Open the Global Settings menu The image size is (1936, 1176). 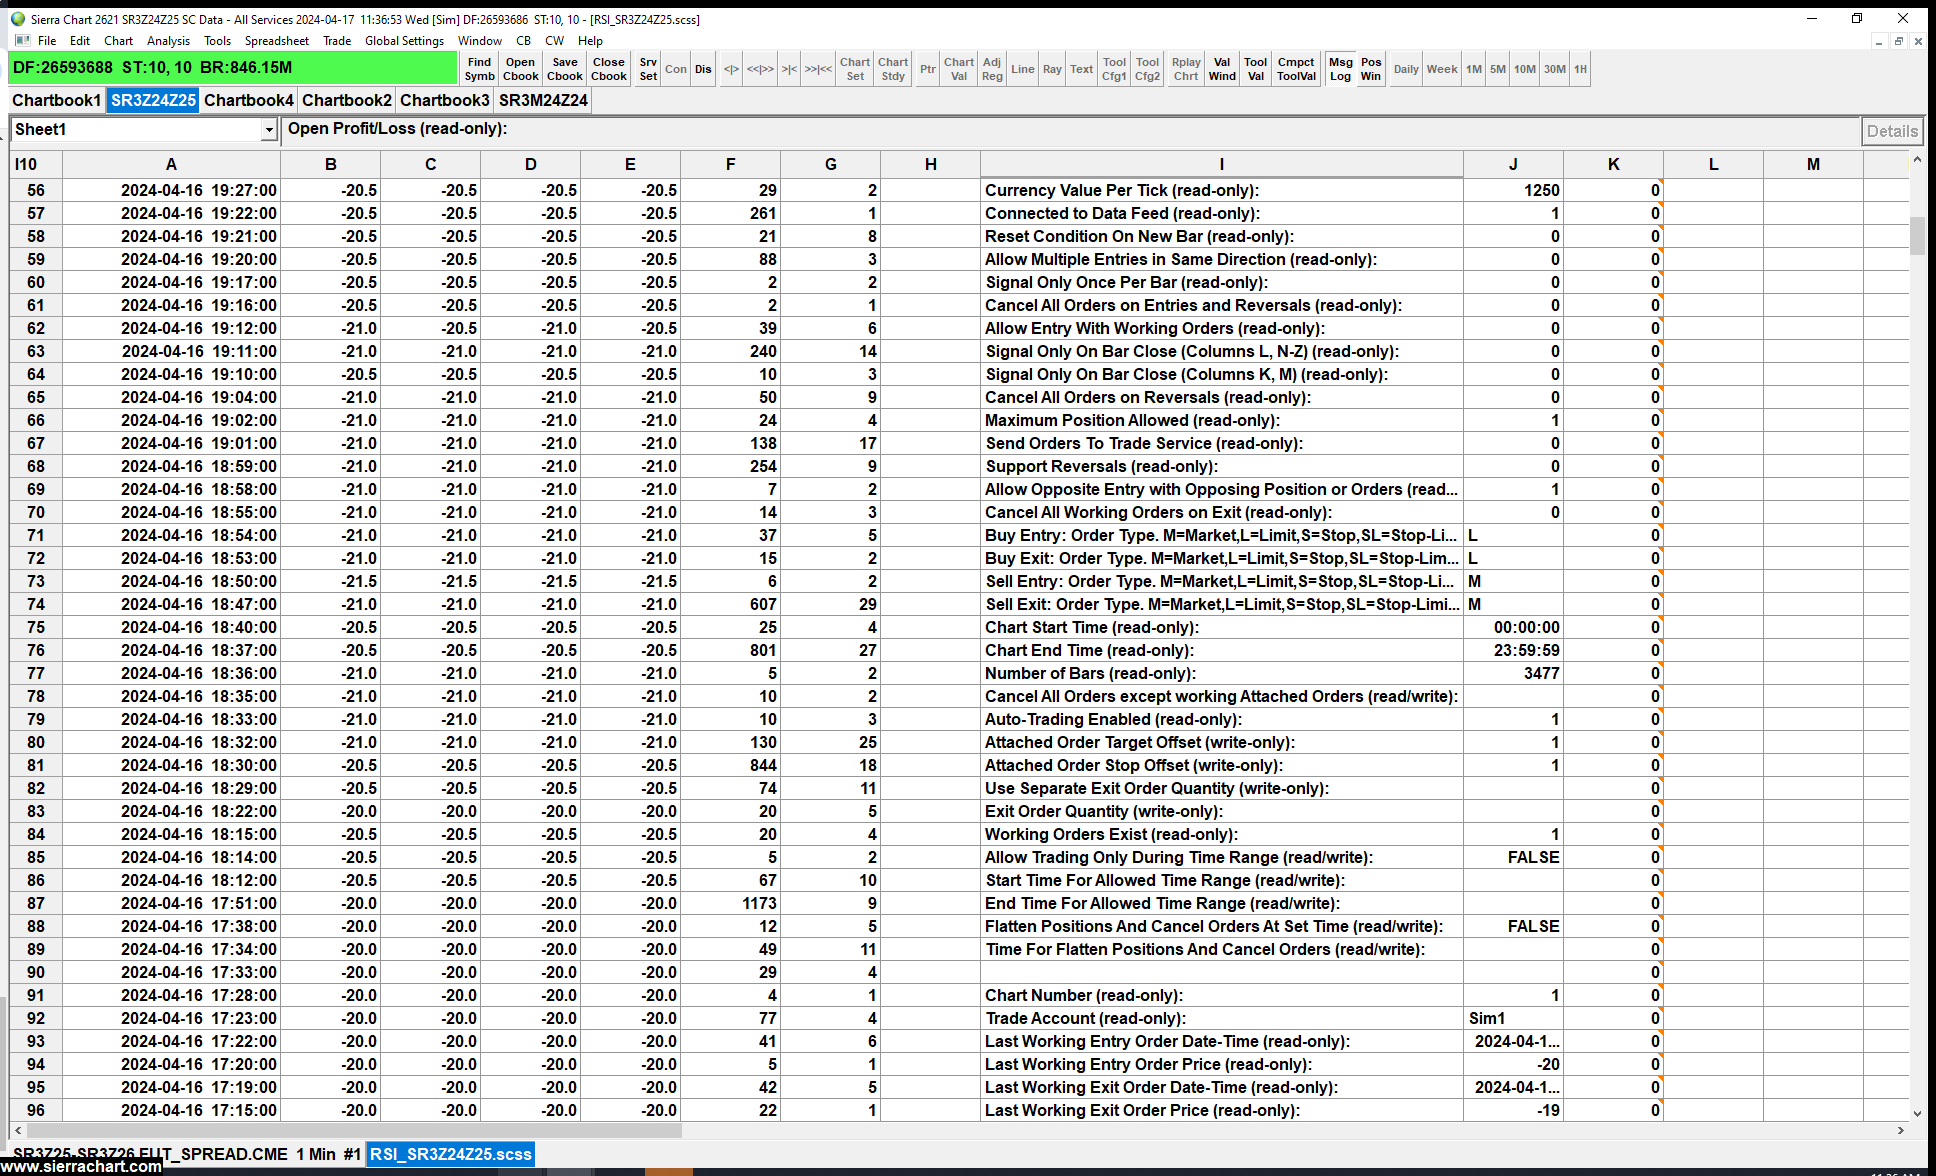coord(404,41)
